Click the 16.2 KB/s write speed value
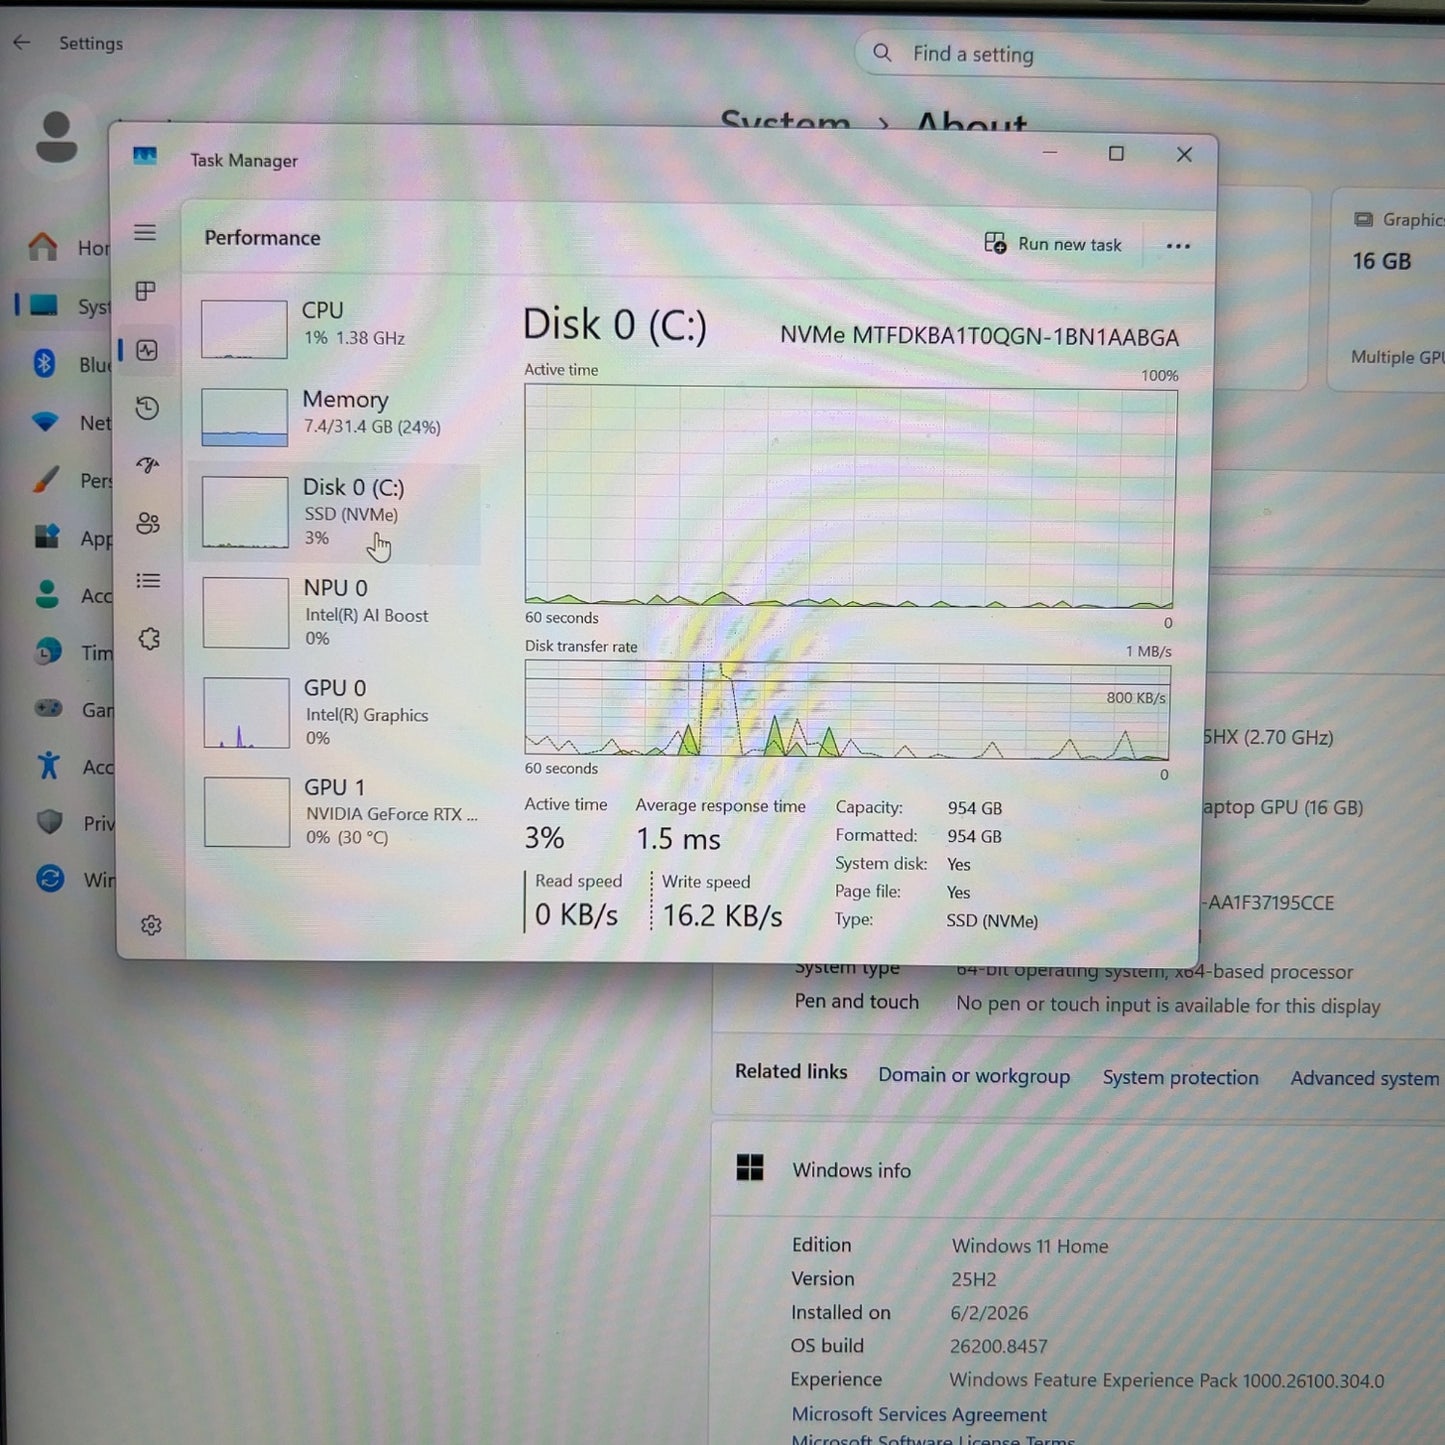 tap(722, 915)
